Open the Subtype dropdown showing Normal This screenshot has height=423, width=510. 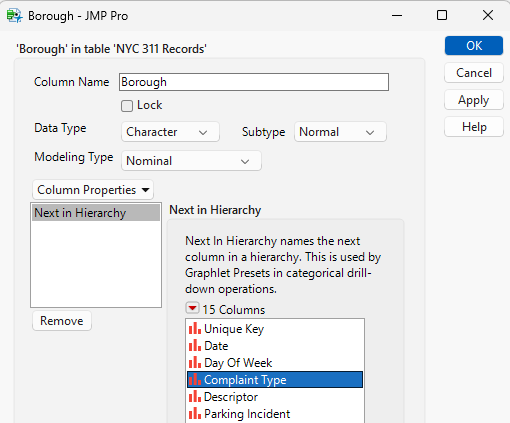pyautogui.click(x=340, y=132)
